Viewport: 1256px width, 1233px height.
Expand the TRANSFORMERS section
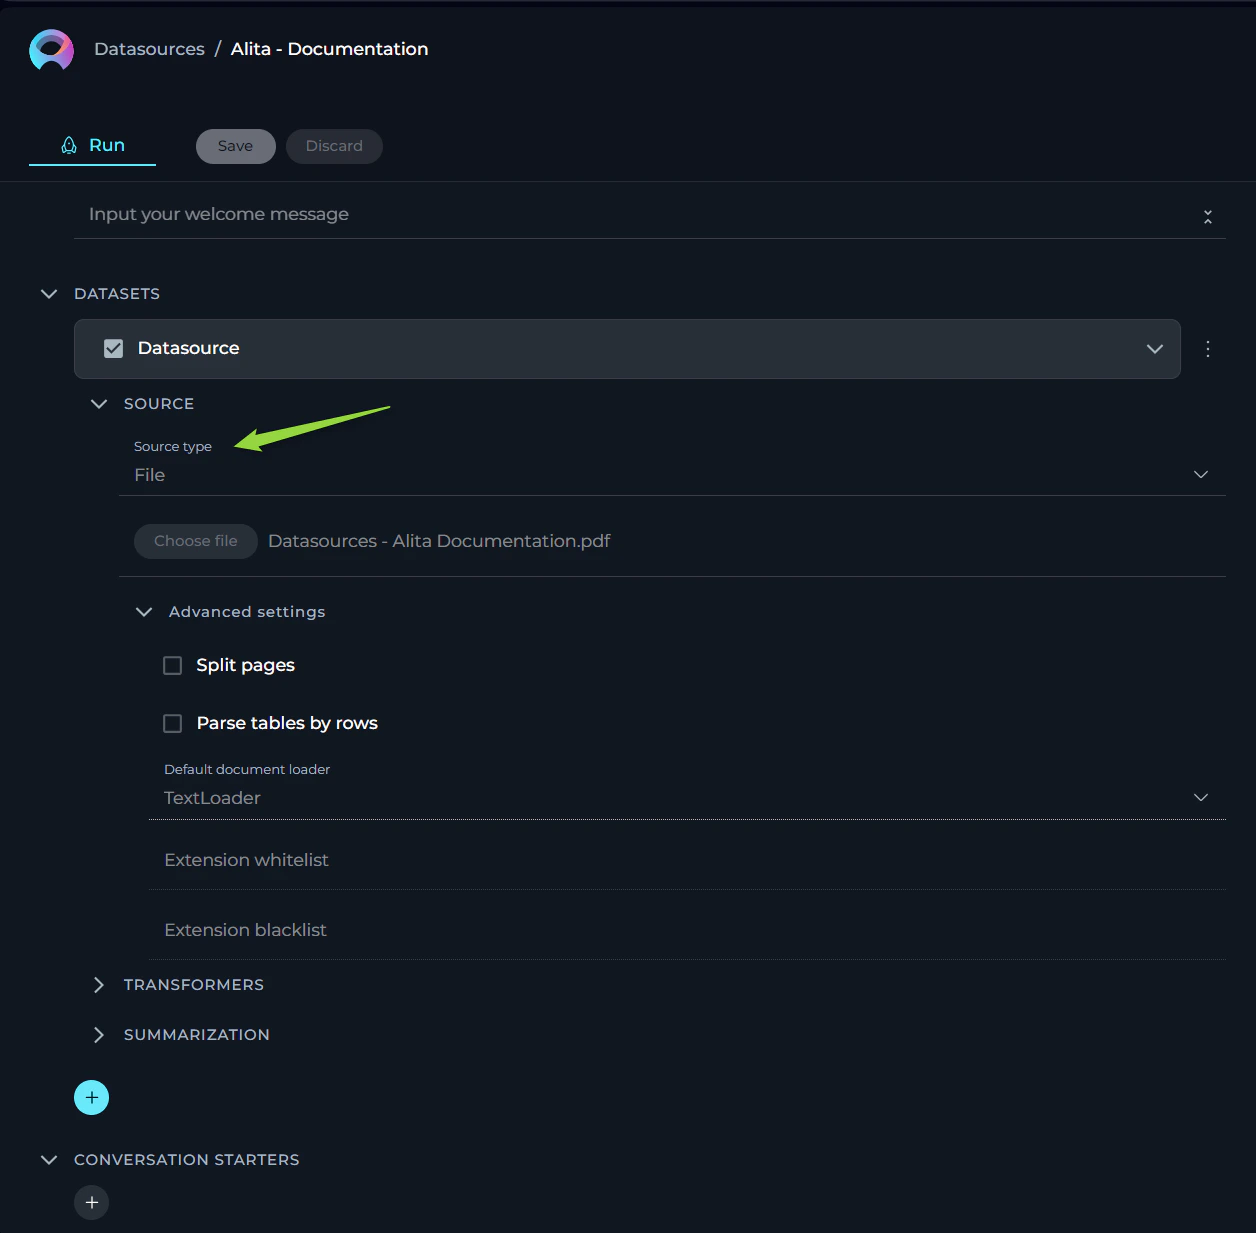point(98,985)
